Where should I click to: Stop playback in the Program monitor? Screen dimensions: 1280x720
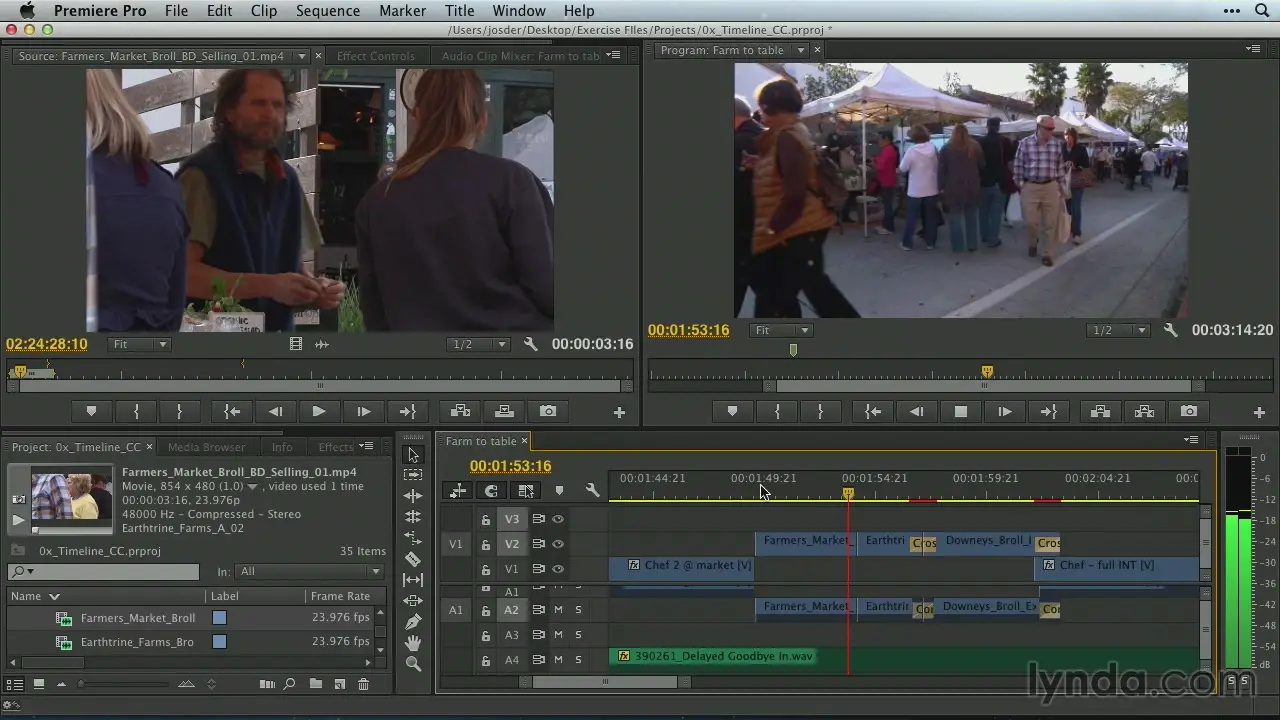[x=961, y=411]
